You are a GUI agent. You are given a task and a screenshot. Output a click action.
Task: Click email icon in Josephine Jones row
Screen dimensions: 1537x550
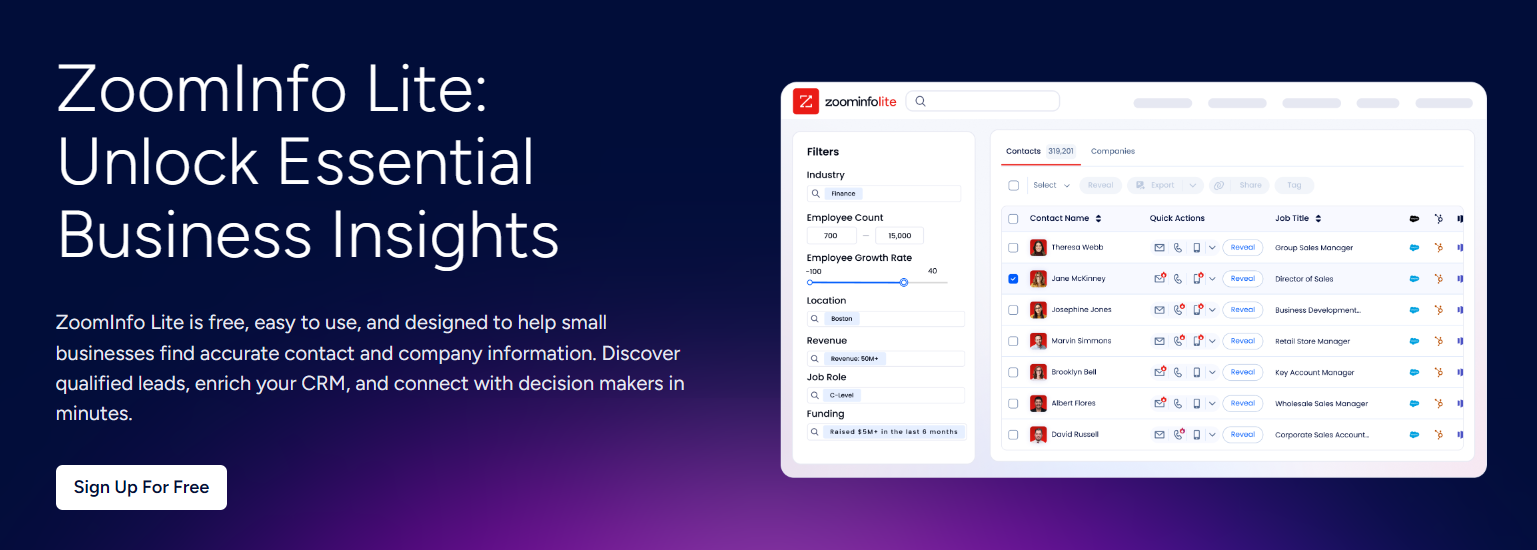(1160, 310)
